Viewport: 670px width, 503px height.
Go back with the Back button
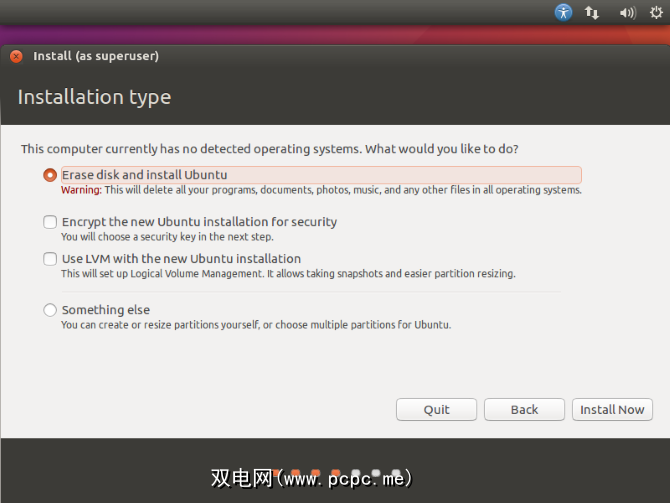click(524, 409)
